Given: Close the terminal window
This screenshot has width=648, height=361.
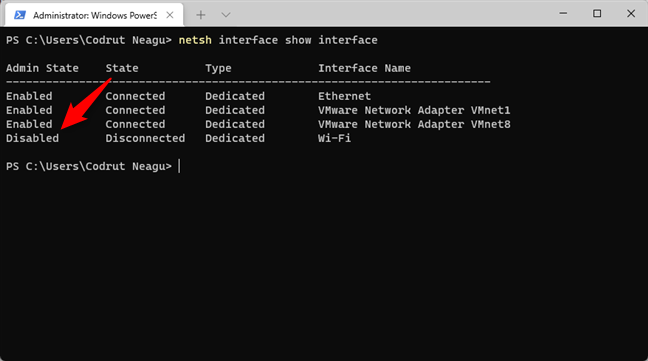Looking at the screenshot, I should (x=631, y=14).
